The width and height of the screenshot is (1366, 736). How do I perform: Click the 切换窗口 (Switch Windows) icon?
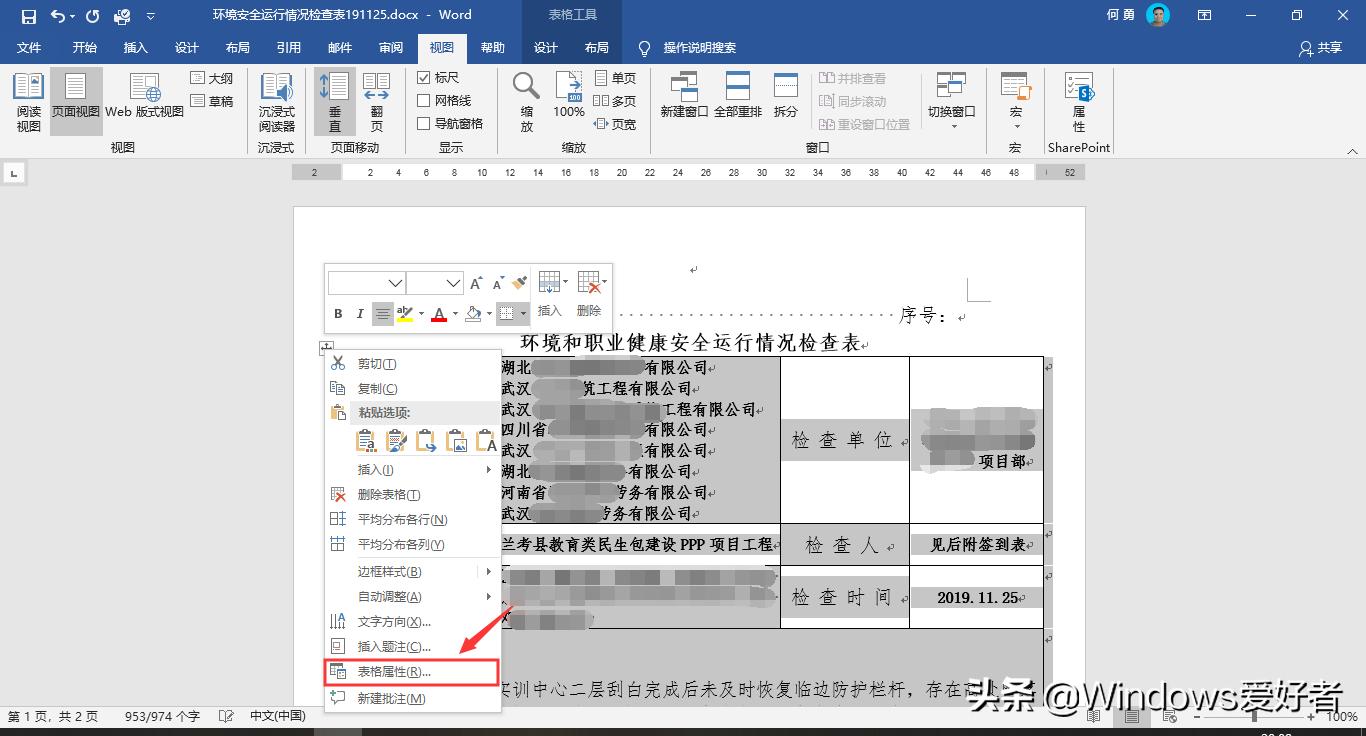[951, 95]
